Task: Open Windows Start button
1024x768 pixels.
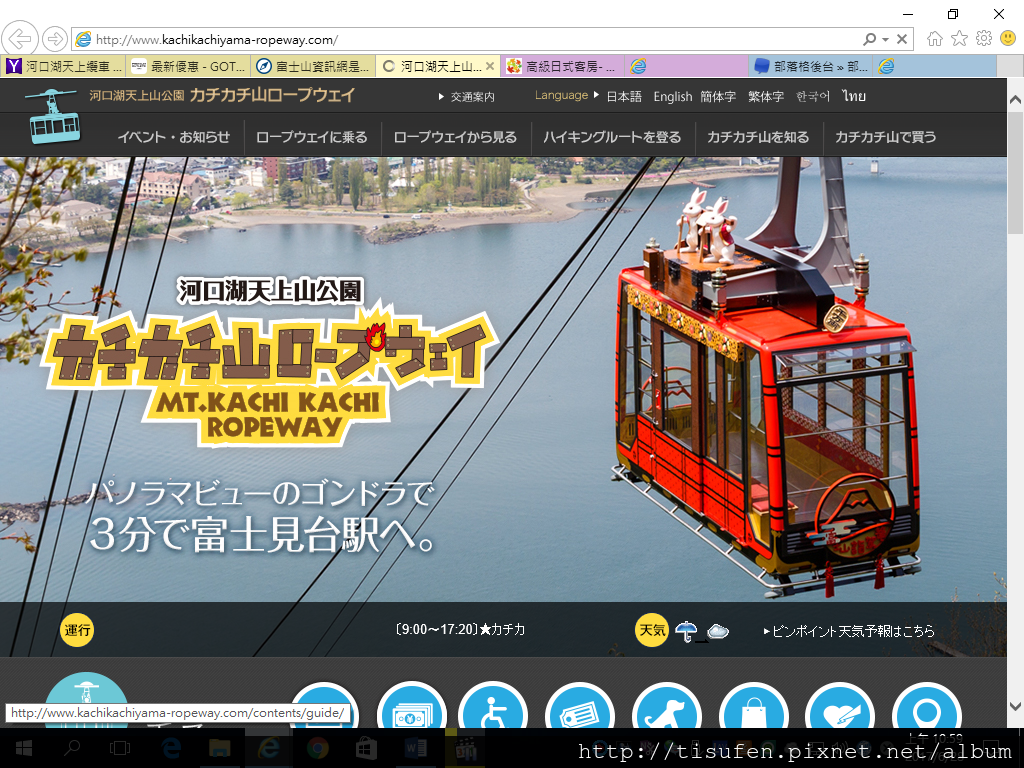Action: click(24, 748)
